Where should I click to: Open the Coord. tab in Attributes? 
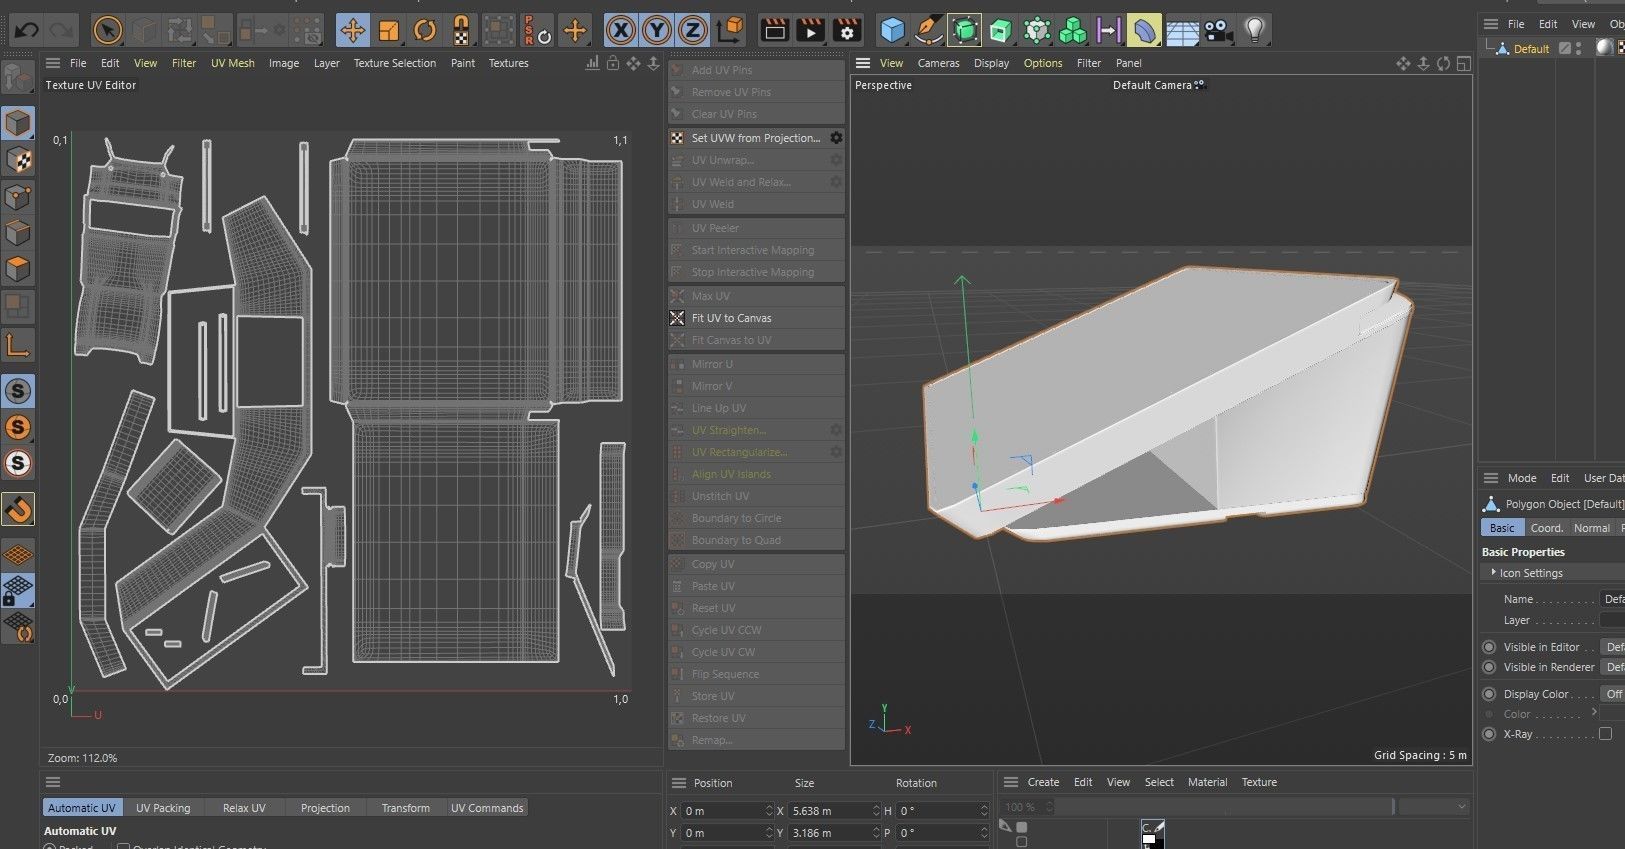(x=1546, y=528)
